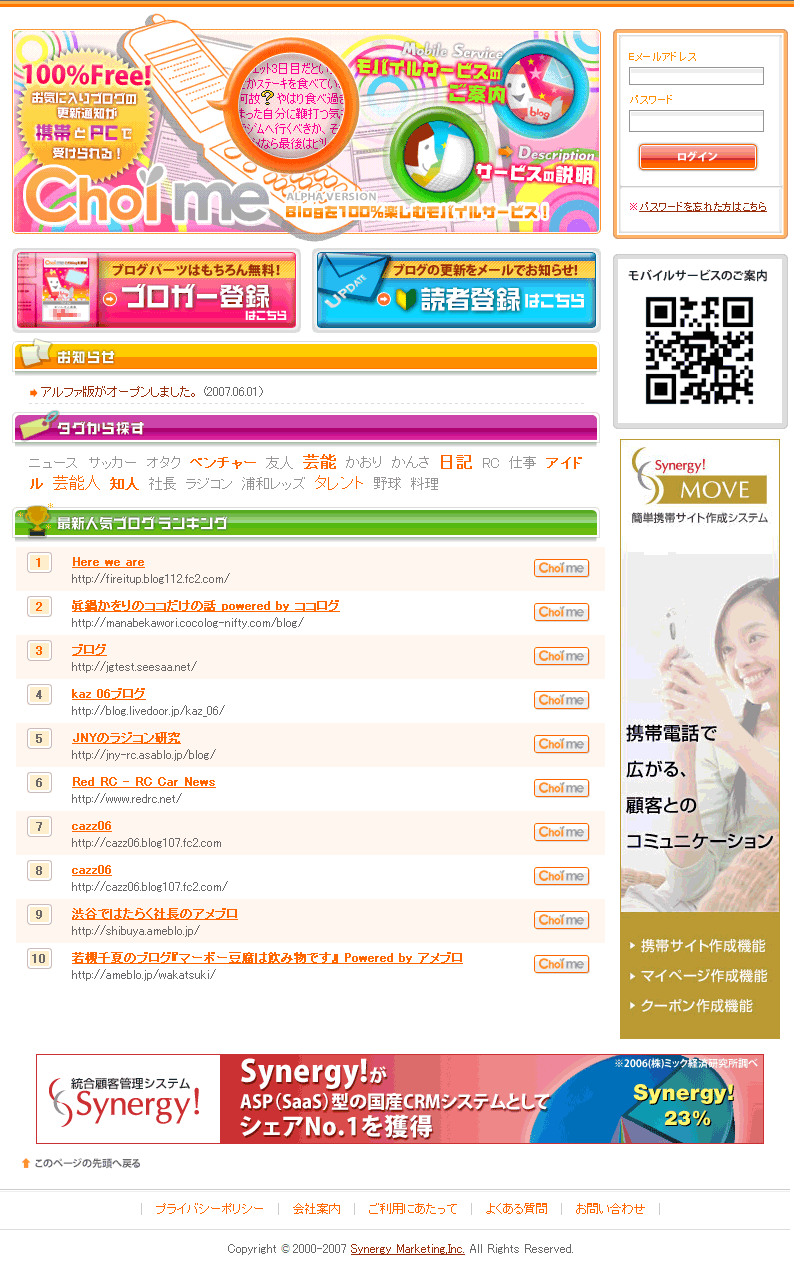The height and width of the screenshot is (1269, 794).
Task: Click the note icon on お知らせ header
Action: click(x=35, y=353)
